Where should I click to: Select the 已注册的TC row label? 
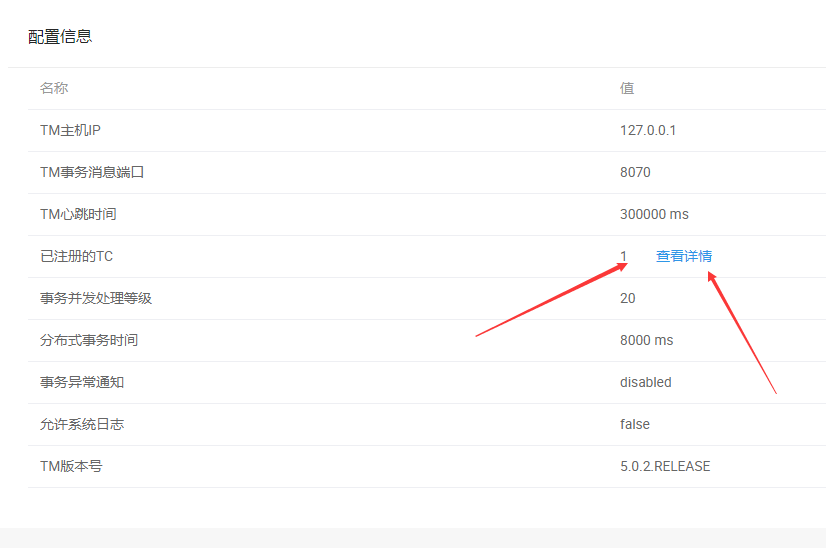(76, 256)
